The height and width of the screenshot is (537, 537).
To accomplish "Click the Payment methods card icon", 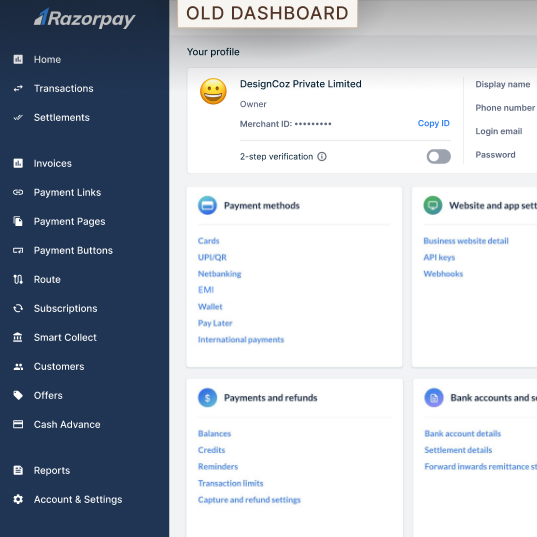I will tap(207, 205).
